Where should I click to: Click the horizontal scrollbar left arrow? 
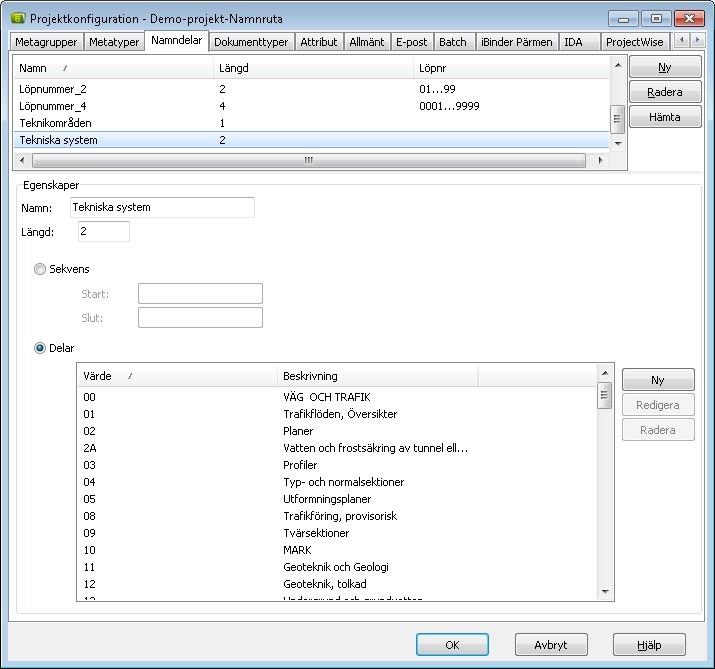[22, 160]
